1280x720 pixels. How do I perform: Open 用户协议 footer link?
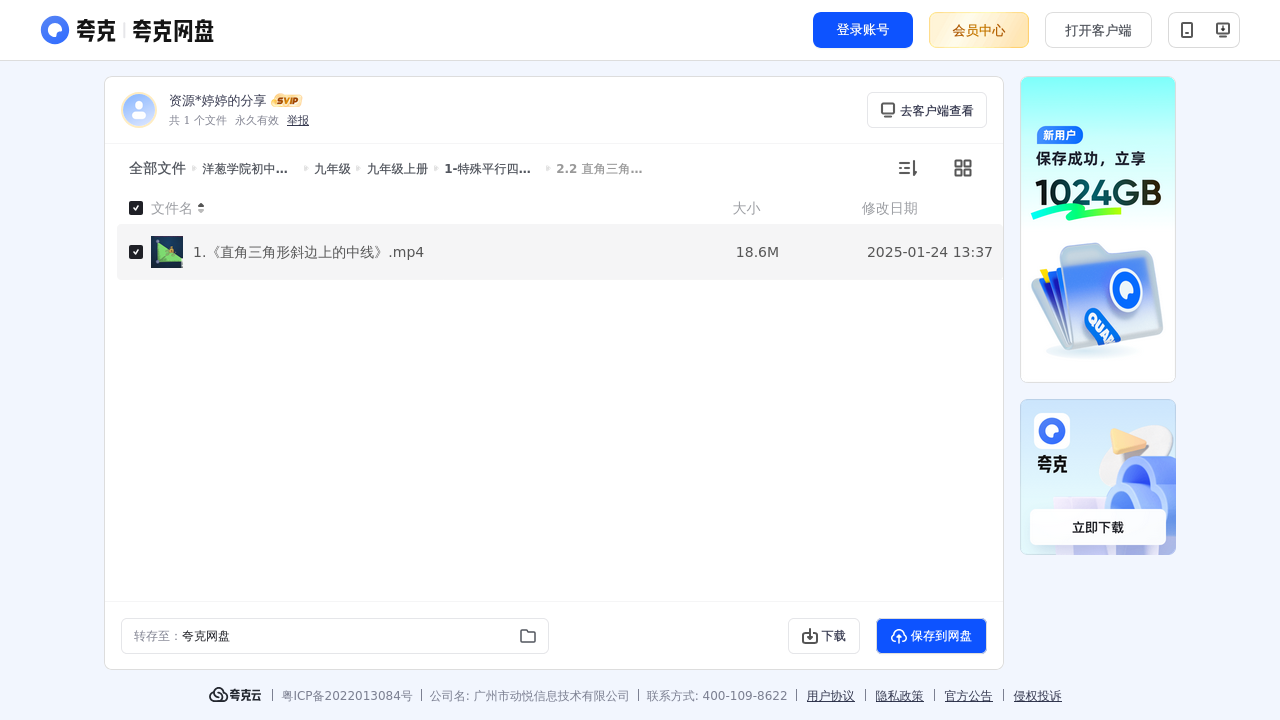pyautogui.click(x=831, y=696)
